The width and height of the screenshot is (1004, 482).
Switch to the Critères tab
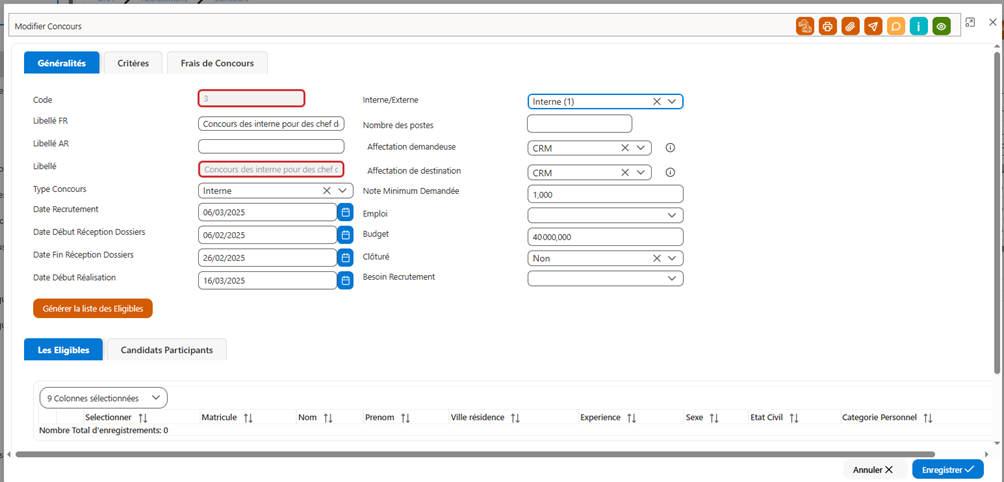(x=133, y=63)
